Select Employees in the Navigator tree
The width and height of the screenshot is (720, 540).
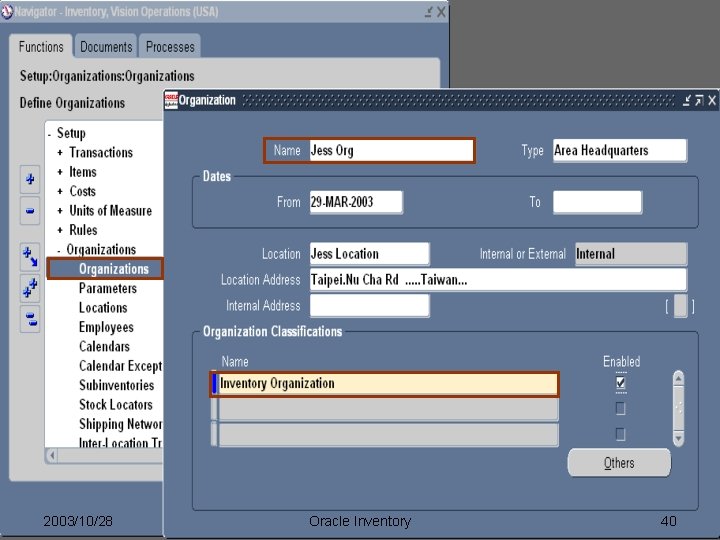click(106, 327)
